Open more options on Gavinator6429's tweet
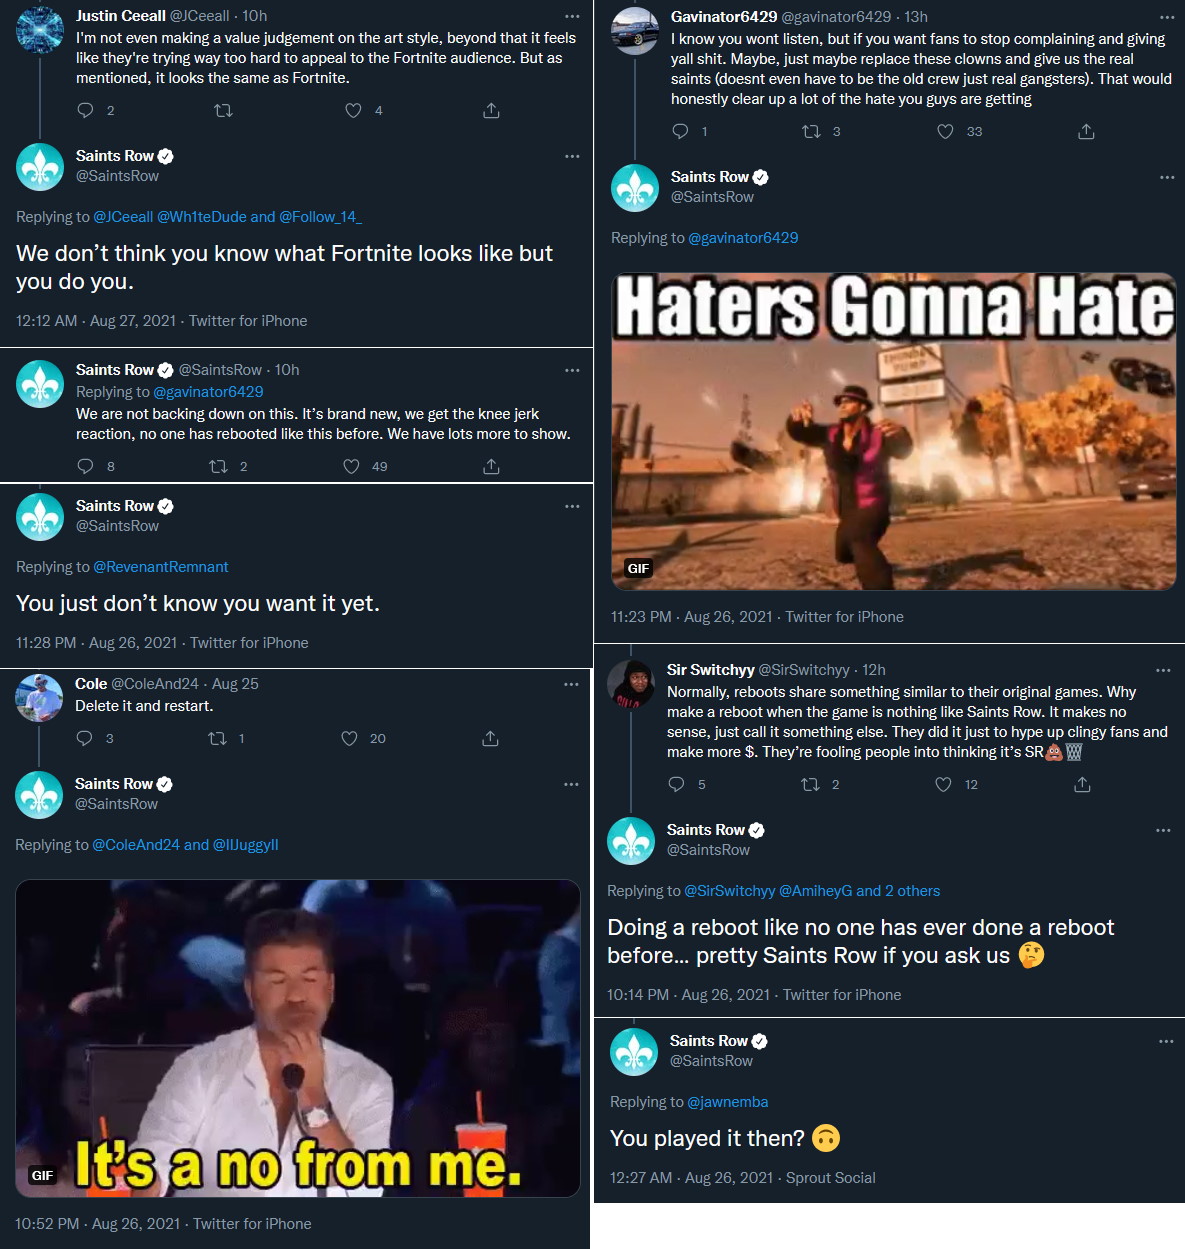 (1167, 17)
